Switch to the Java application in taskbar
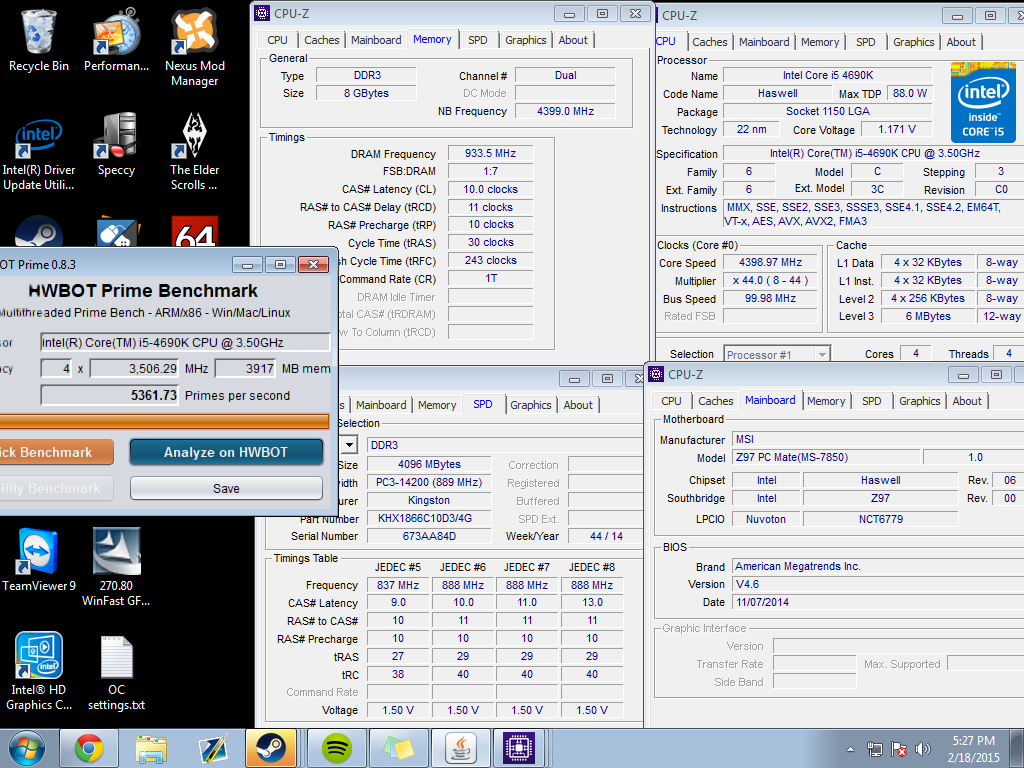 point(461,748)
